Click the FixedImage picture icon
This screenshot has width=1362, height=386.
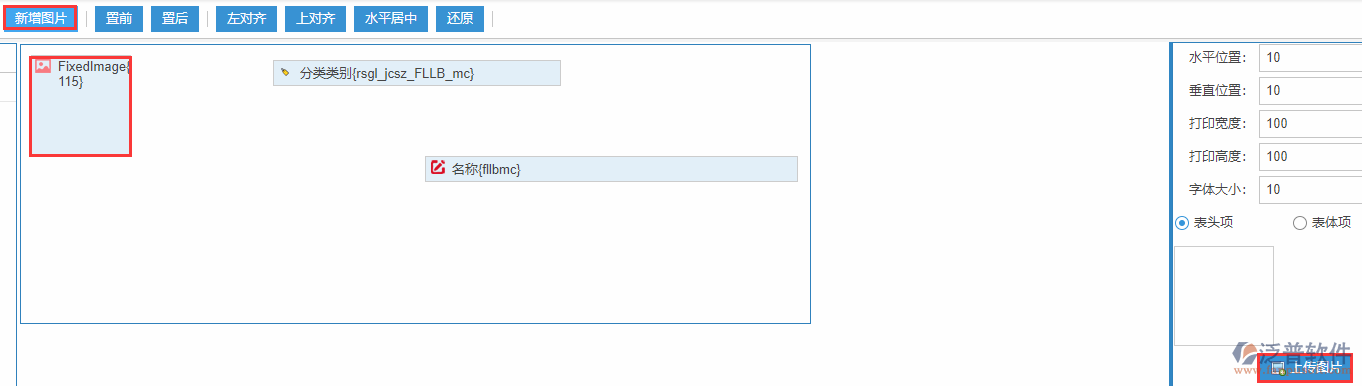pyautogui.click(x=43, y=66)
